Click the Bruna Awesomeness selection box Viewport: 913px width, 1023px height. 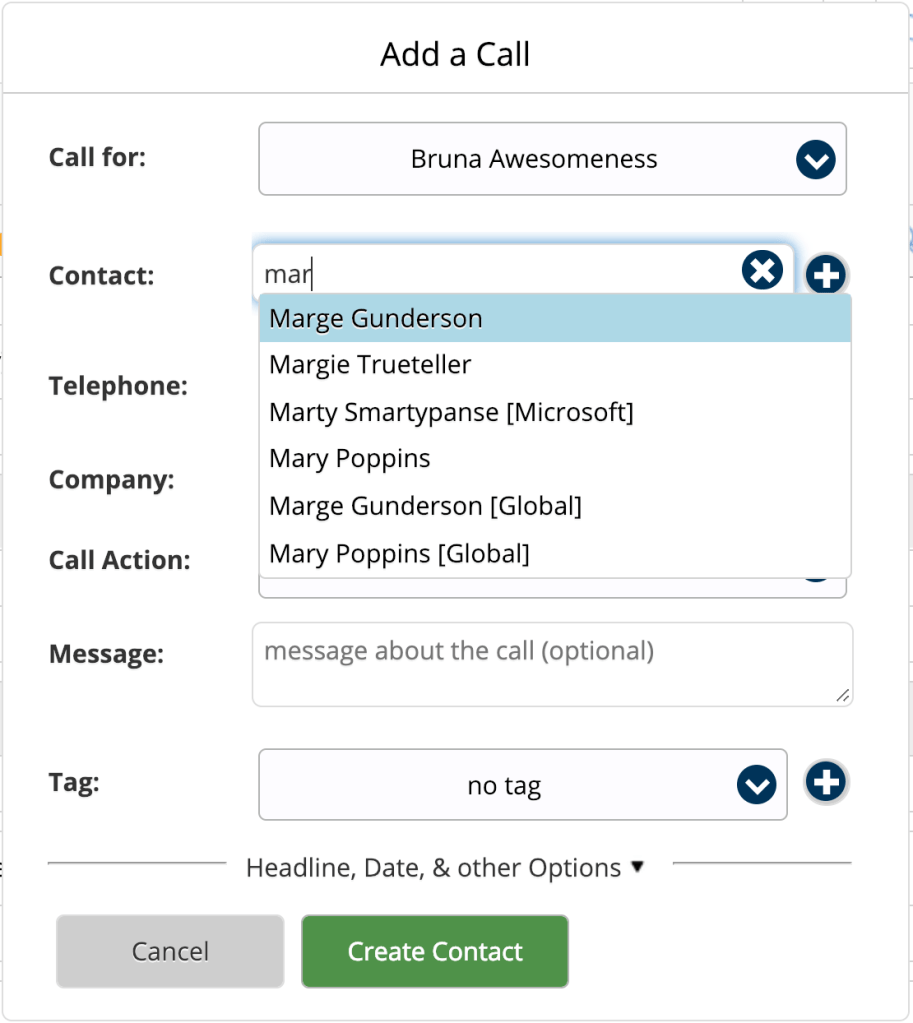click(x=534, y=159)
